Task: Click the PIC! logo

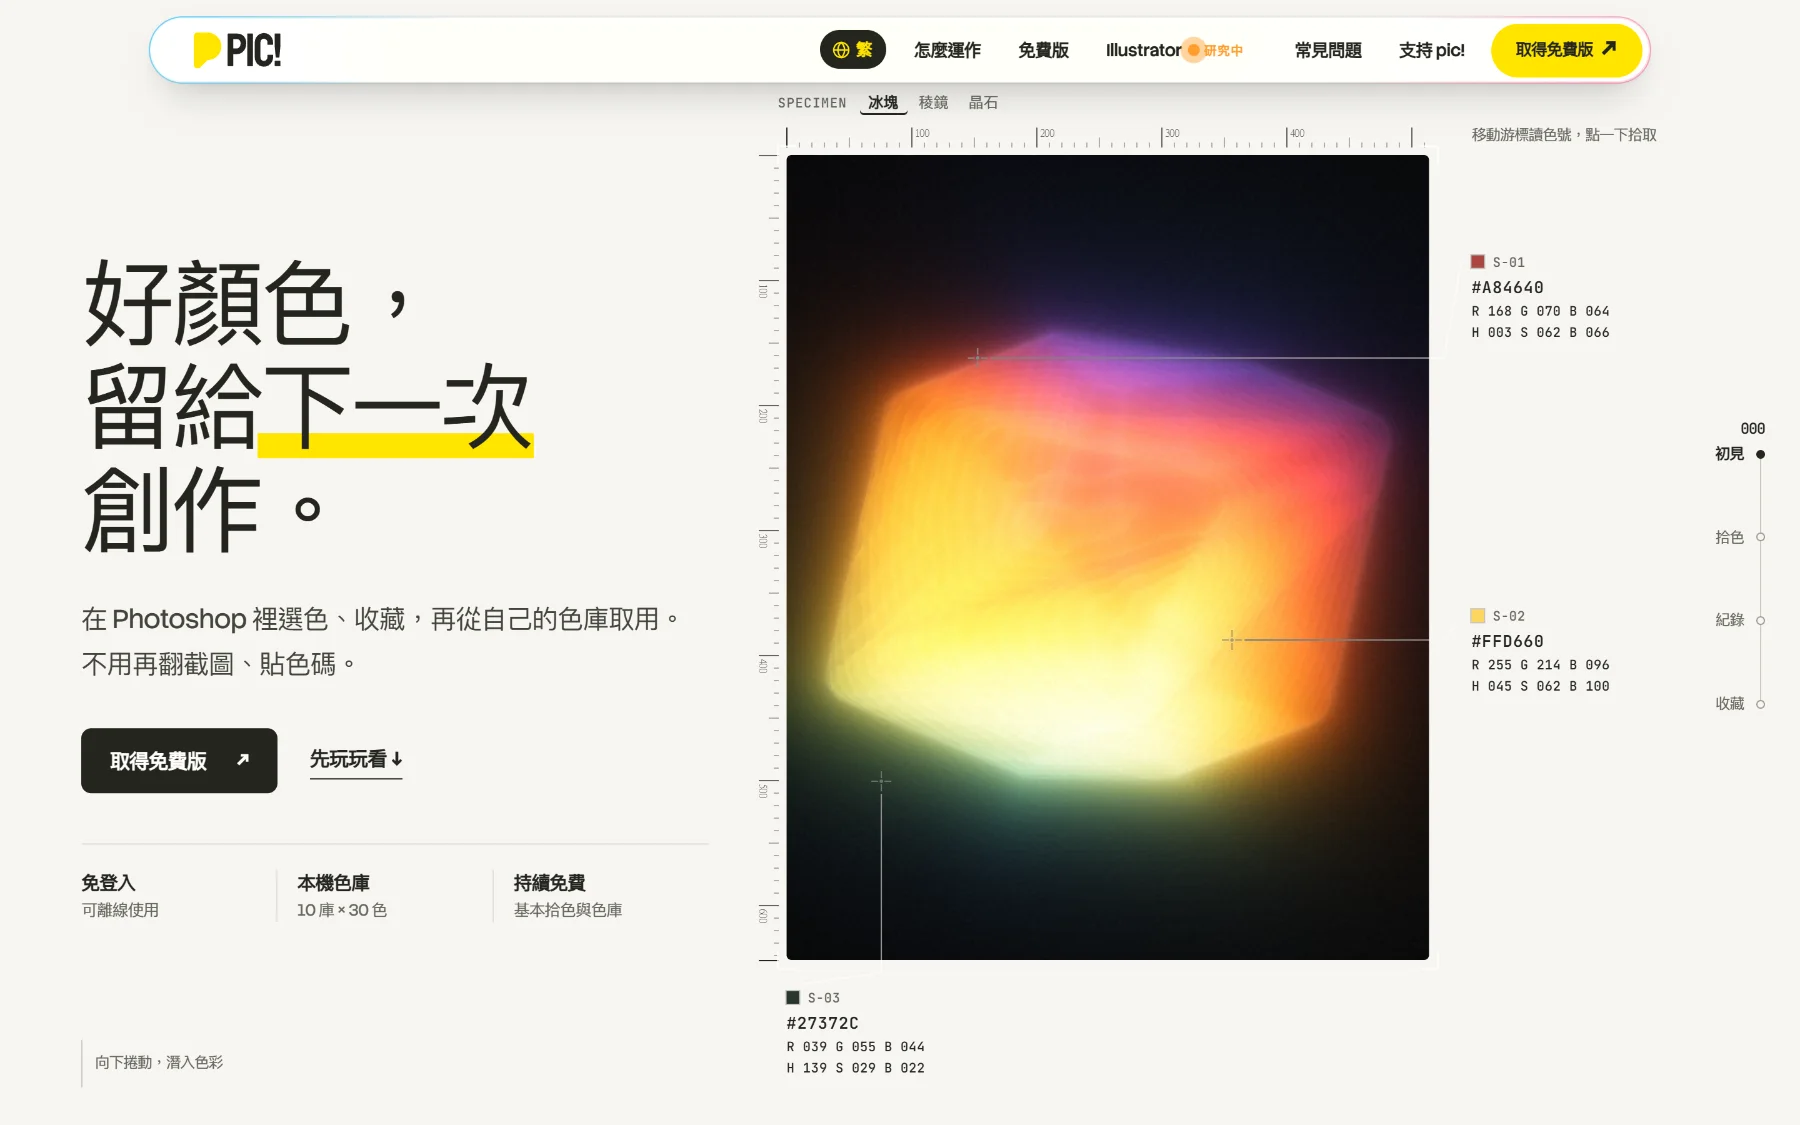Action: 237,50
